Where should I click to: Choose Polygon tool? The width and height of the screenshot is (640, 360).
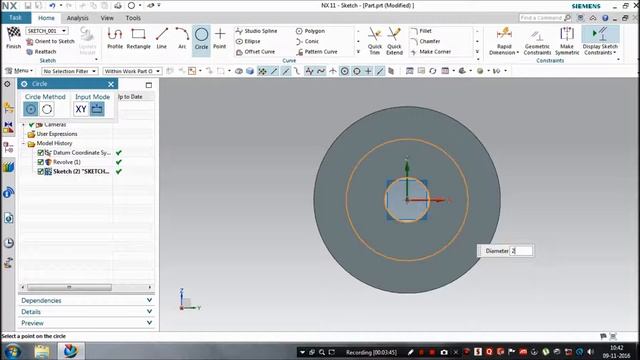coord(310,31)
